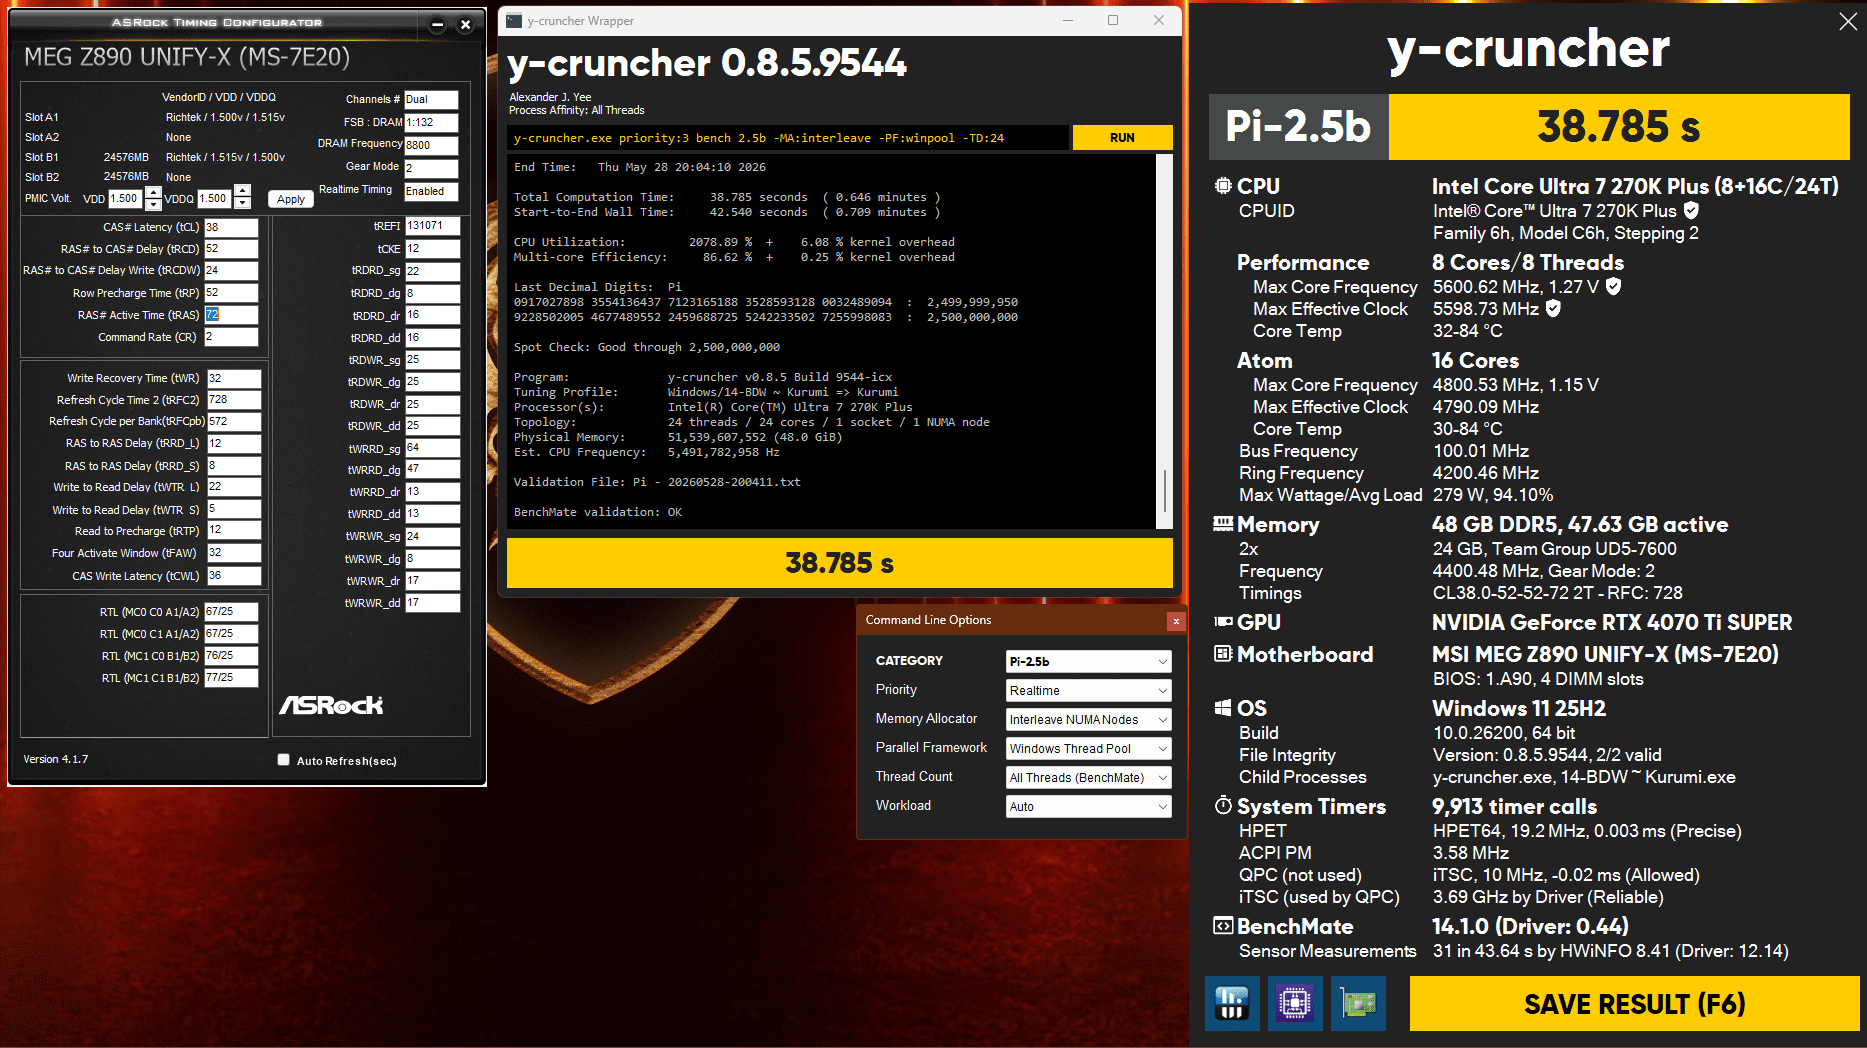Click the System Timers clock icon

pos(1223,806)
